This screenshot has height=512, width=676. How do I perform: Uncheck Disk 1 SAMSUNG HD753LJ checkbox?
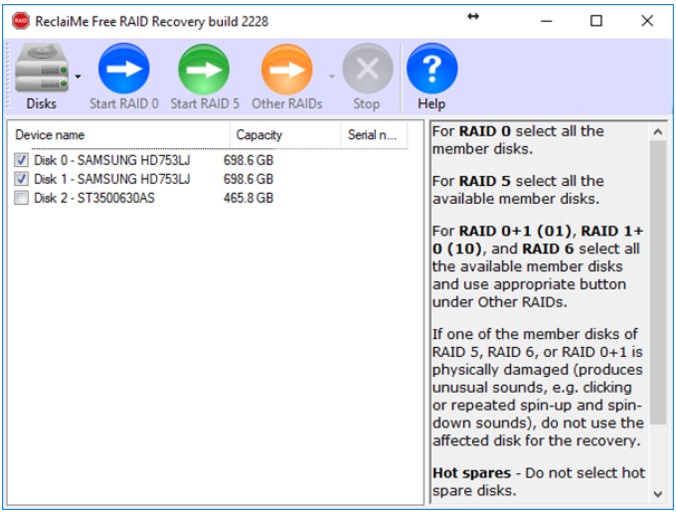[x=22, y=179]
